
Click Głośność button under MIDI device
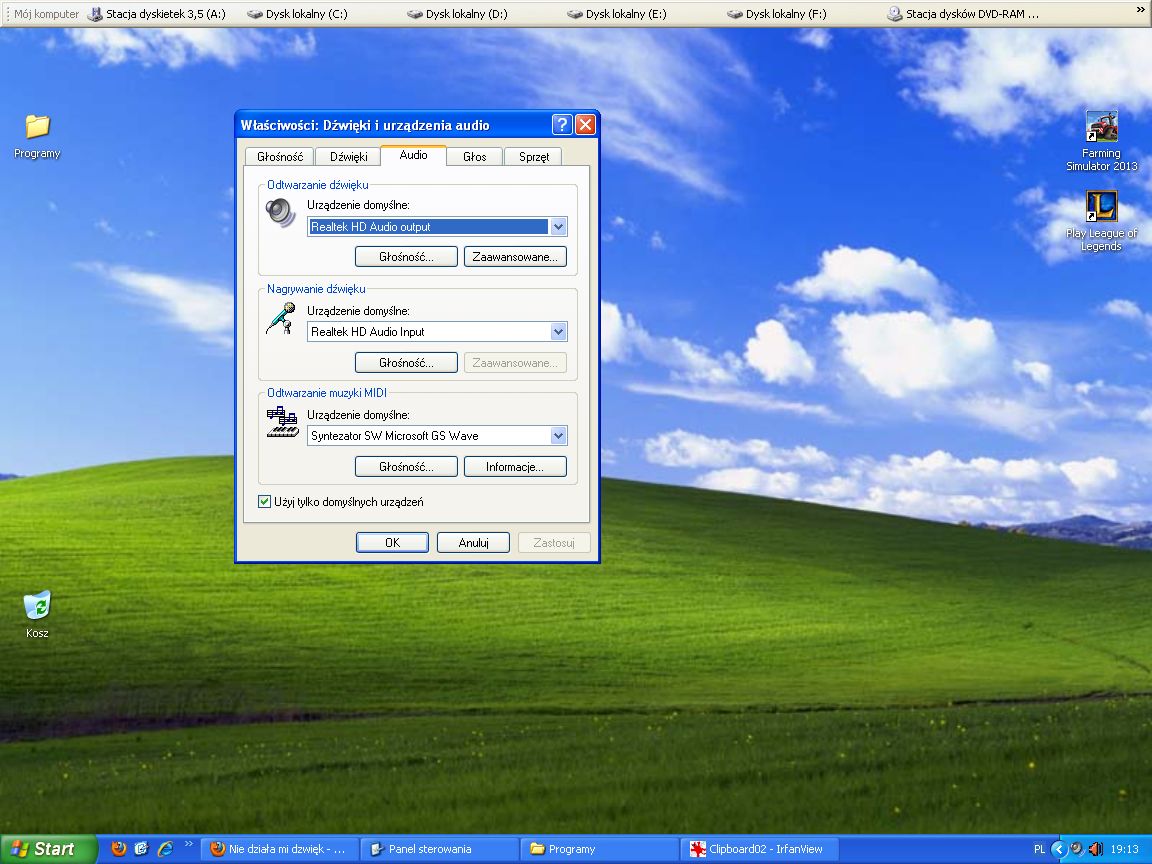click(x=406, y=467)
